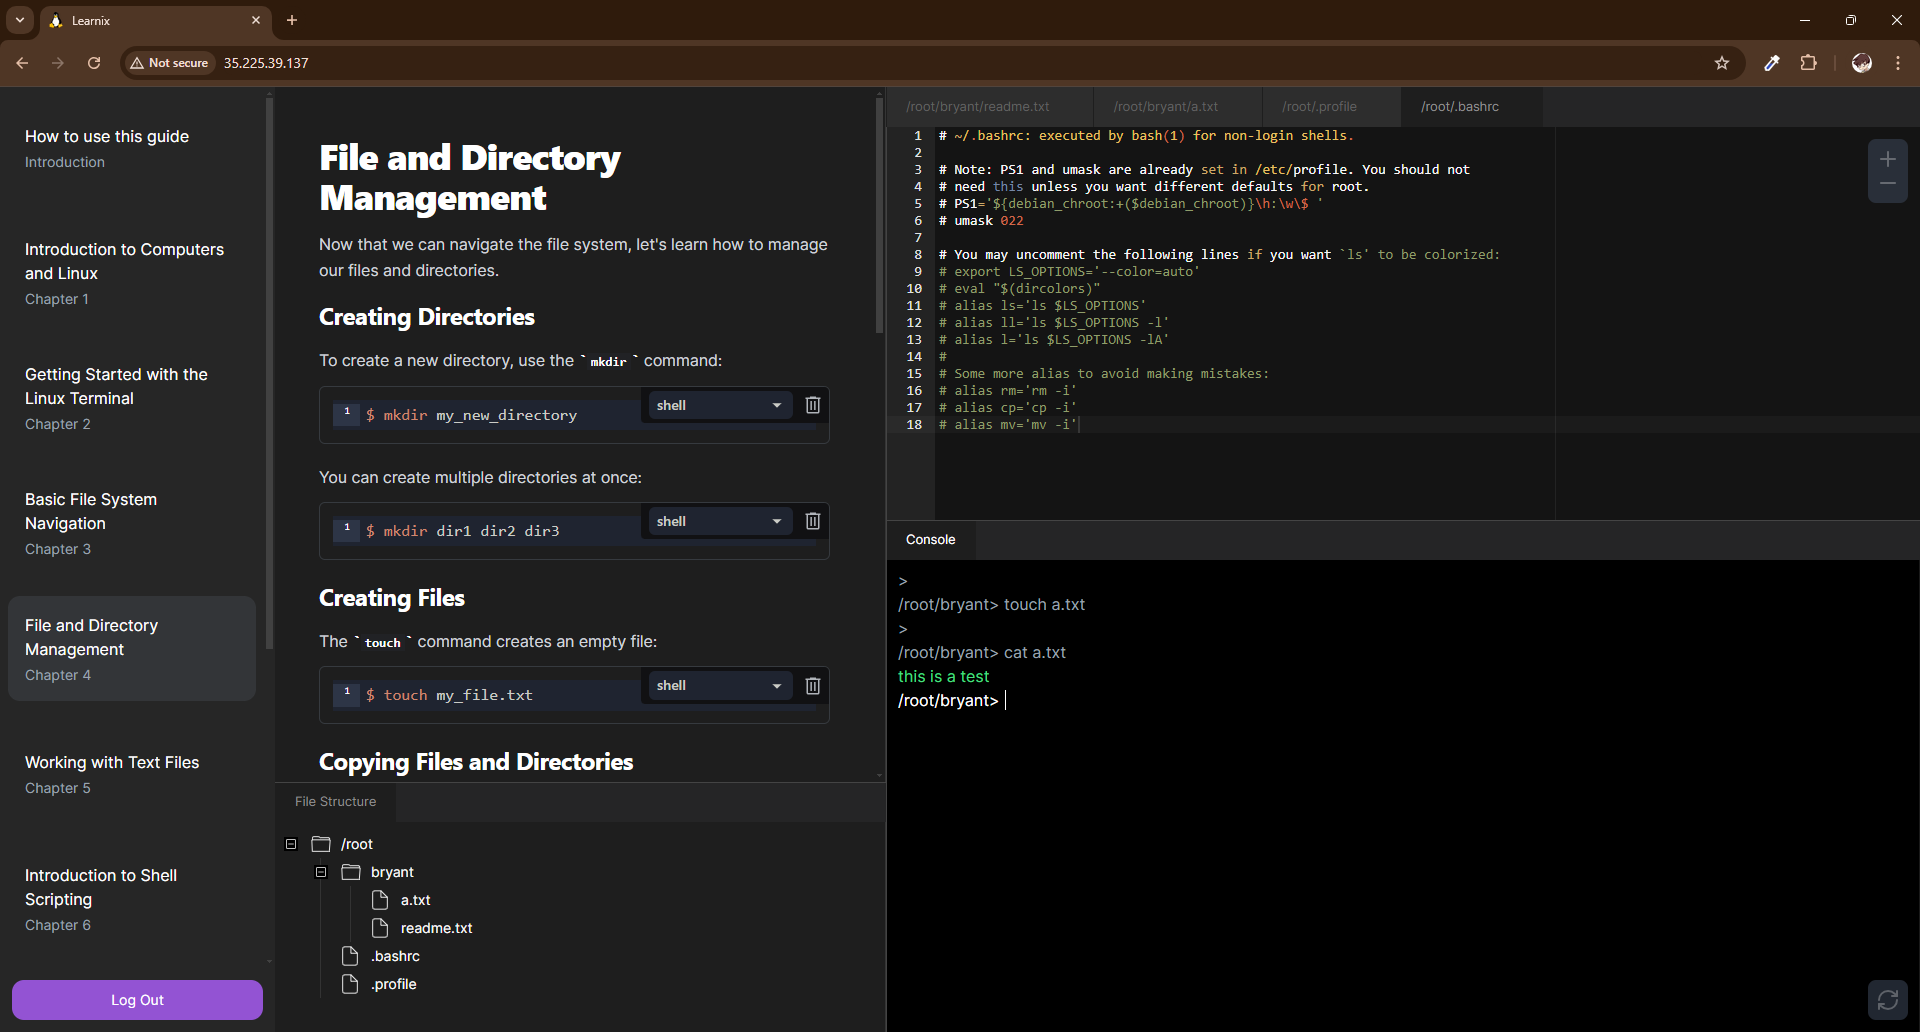Open shell dropdown for touch command
This screenshot has width=1920, height=1032.
coord(718,685)
